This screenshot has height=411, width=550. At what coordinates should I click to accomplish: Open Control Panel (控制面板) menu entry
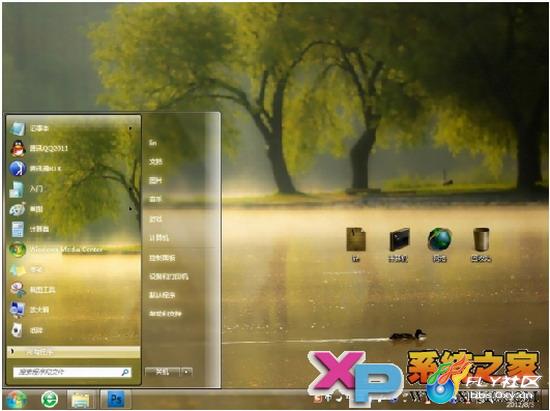pos(162,258)
